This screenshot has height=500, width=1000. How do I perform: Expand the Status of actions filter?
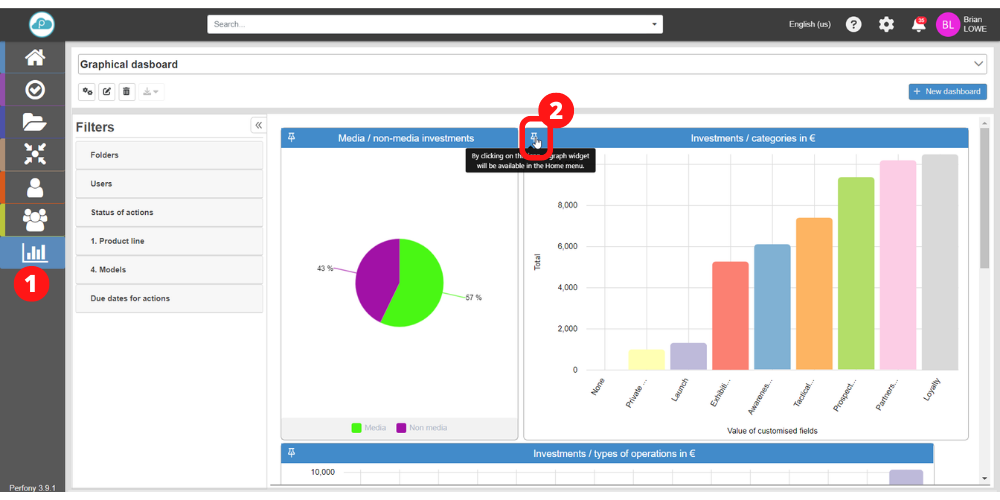(x=169, y=212)
